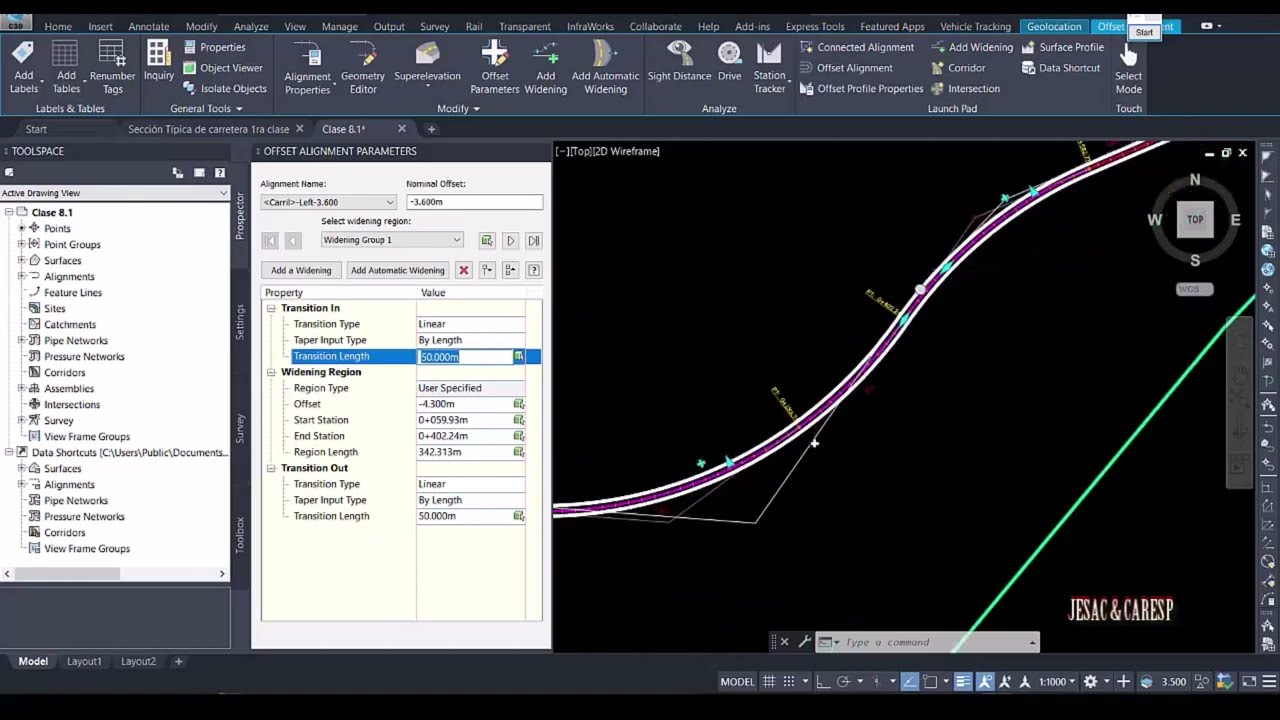Collapse the Widening Region section
This screenshot has height=720, width=1280.
[x=271, y=372]
